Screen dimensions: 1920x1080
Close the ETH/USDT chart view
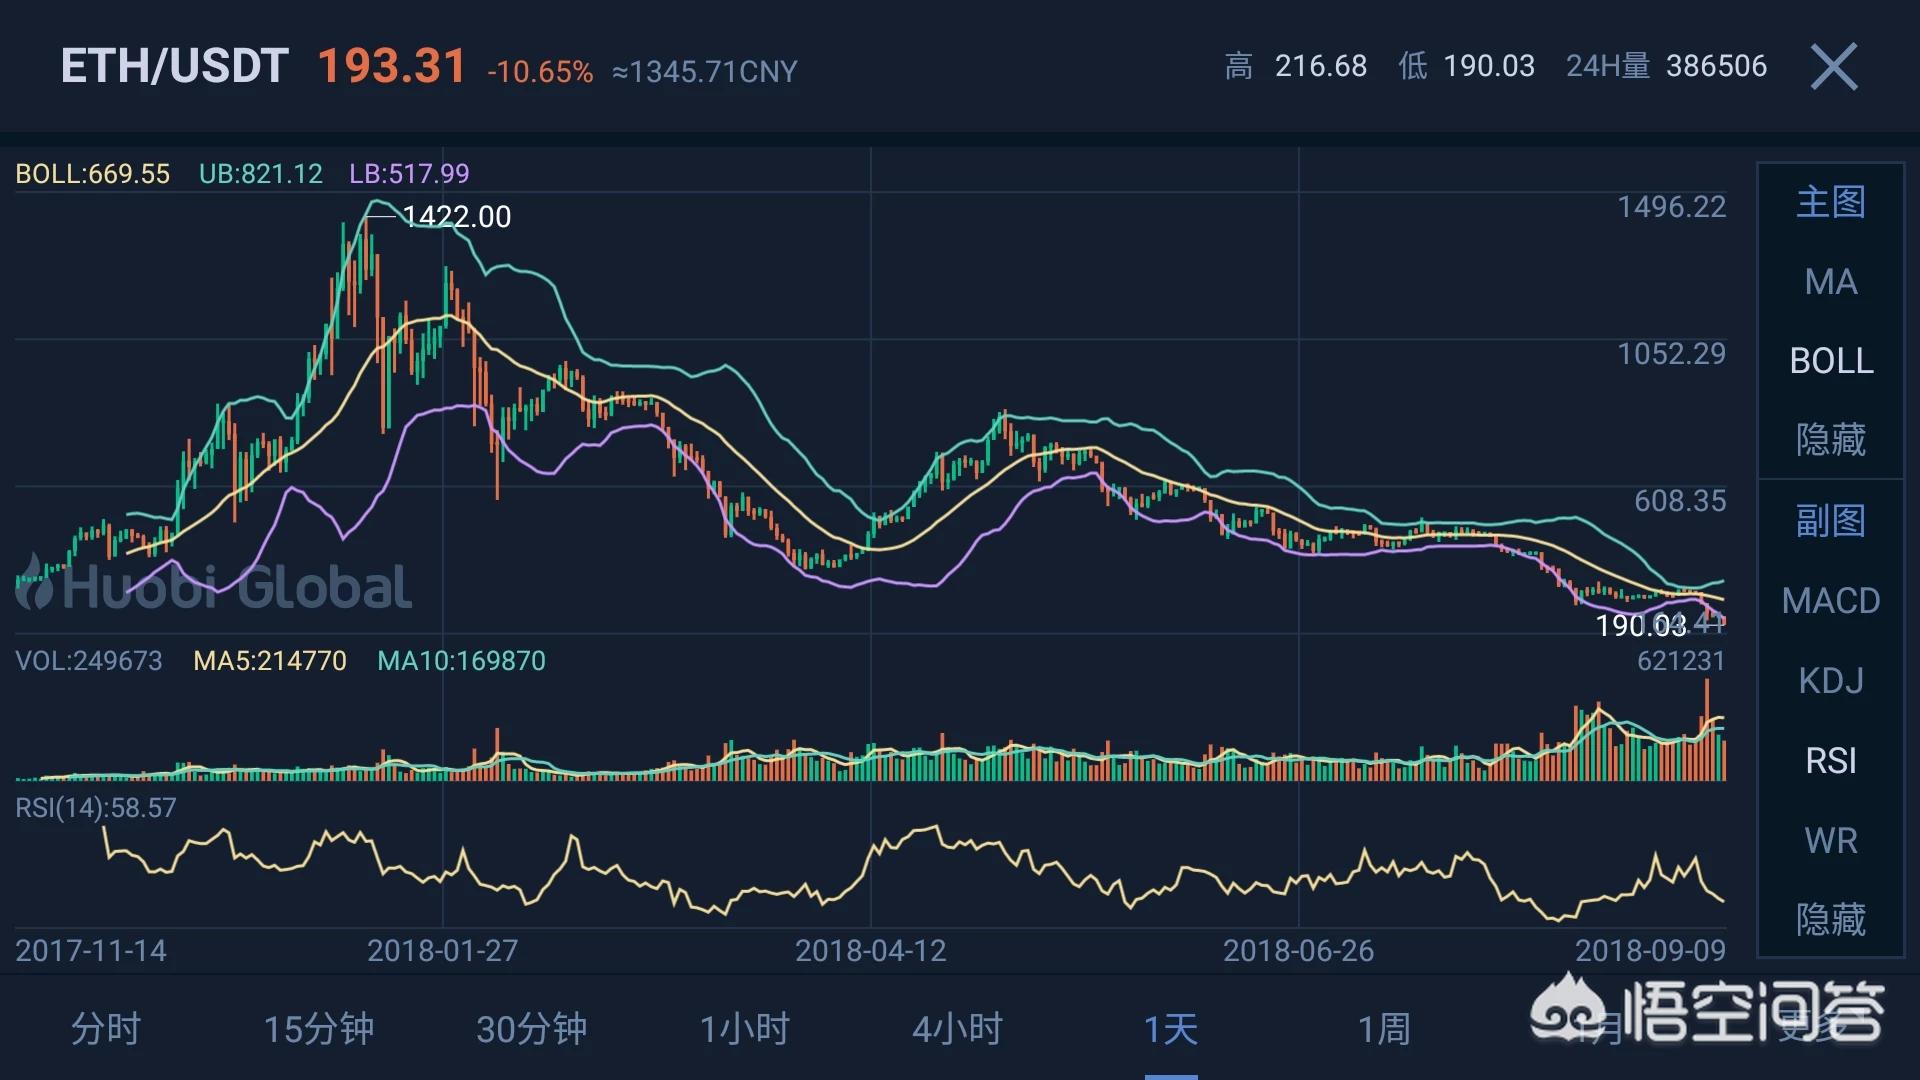click(x=1833, y=67)
